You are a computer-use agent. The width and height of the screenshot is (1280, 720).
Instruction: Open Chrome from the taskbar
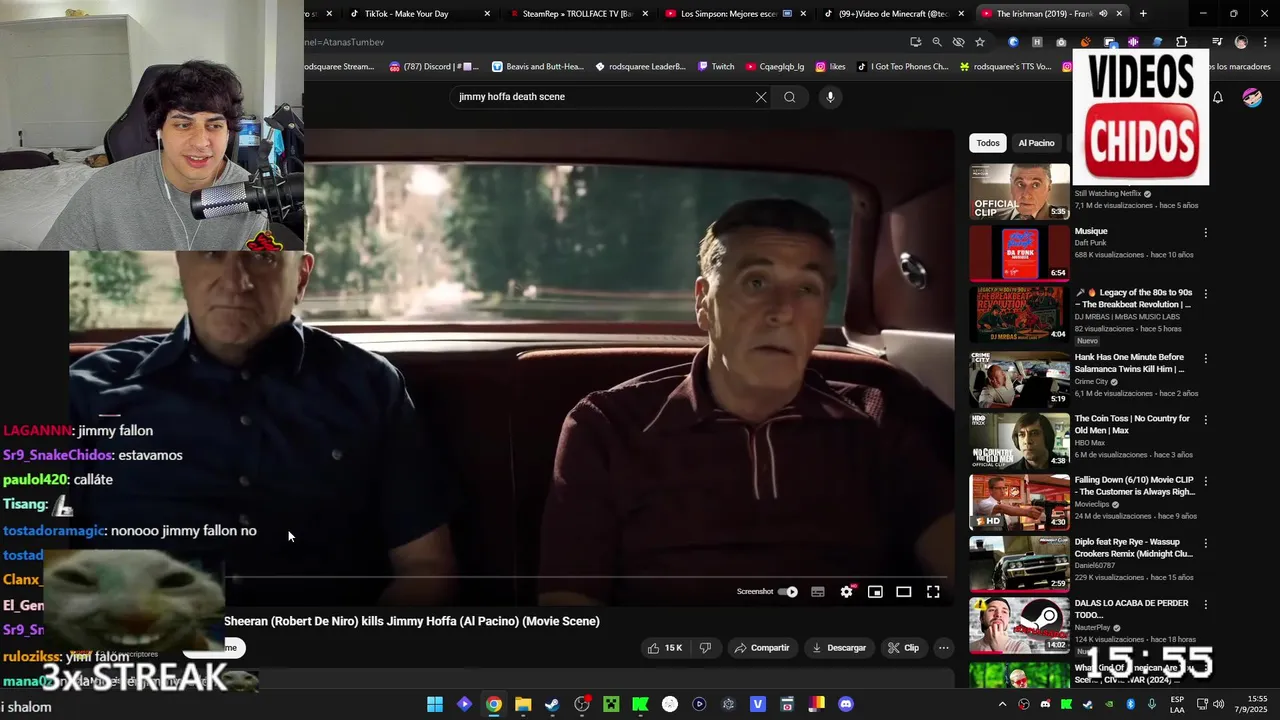pos(494,705)
